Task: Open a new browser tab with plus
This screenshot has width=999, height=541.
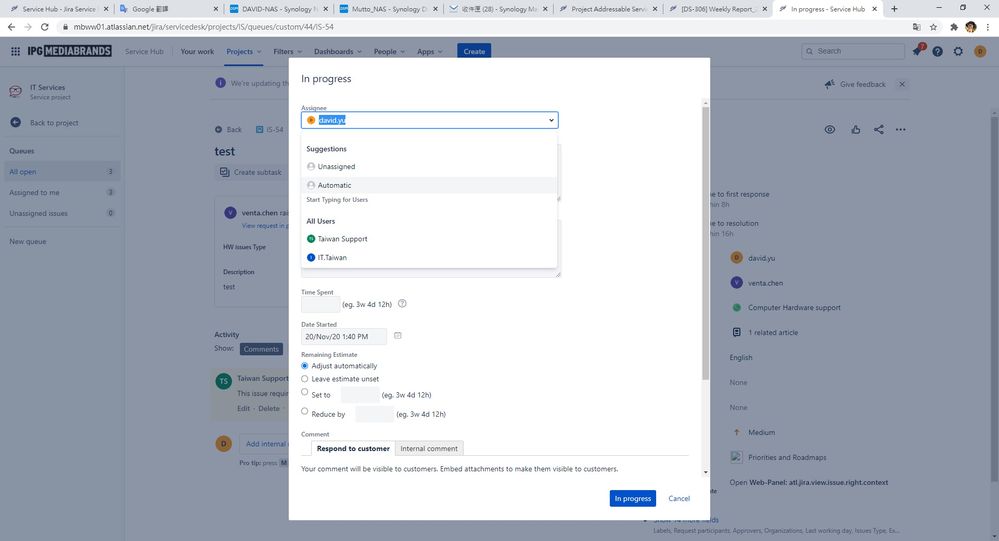Action: point(895,9)
